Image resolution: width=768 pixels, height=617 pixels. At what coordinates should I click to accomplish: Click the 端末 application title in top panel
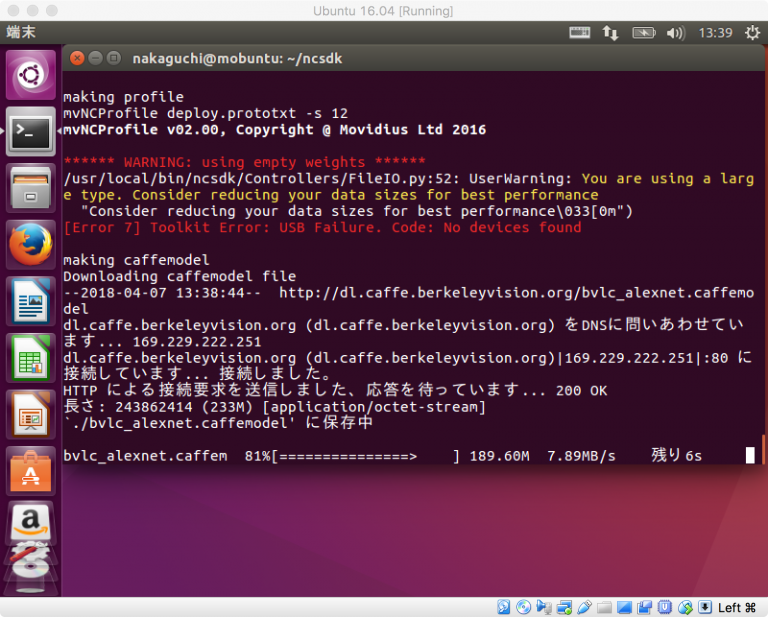[x=21, y=32]
